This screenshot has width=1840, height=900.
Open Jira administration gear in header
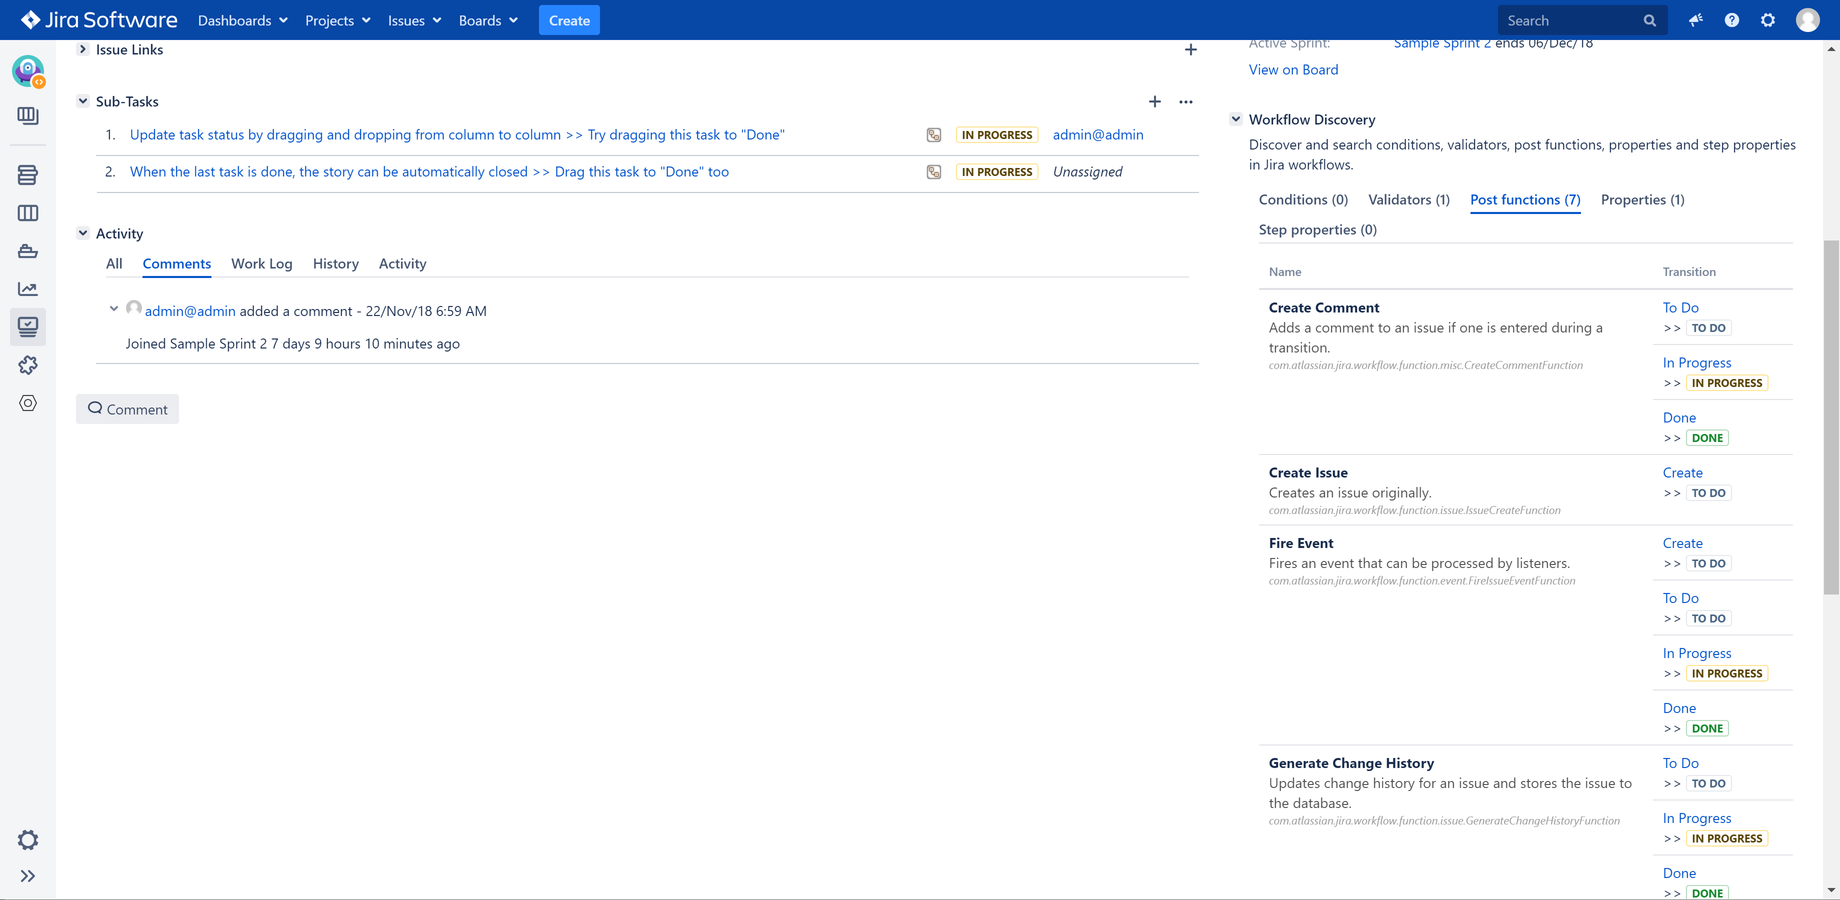pyautogui.click(x=1768, y=20)
